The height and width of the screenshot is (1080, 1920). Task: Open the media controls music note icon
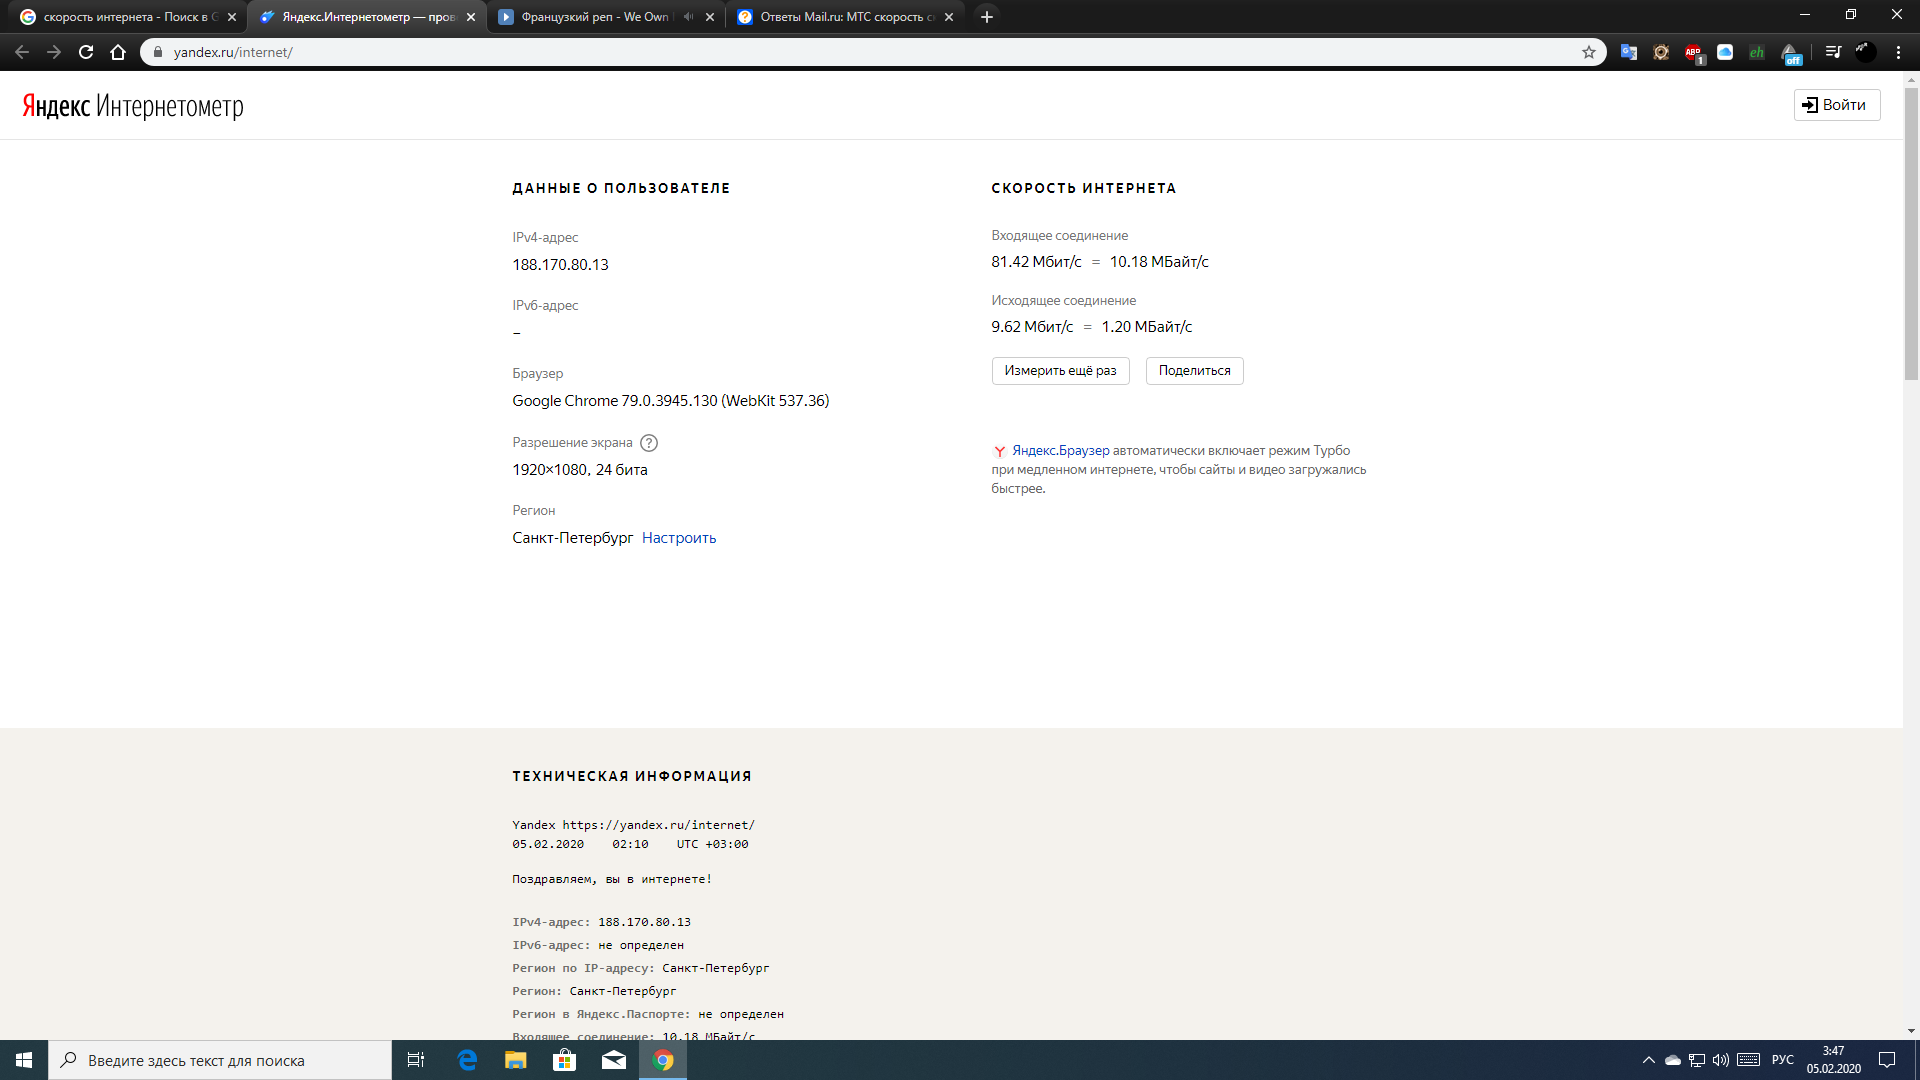[x=1833, y=52]
